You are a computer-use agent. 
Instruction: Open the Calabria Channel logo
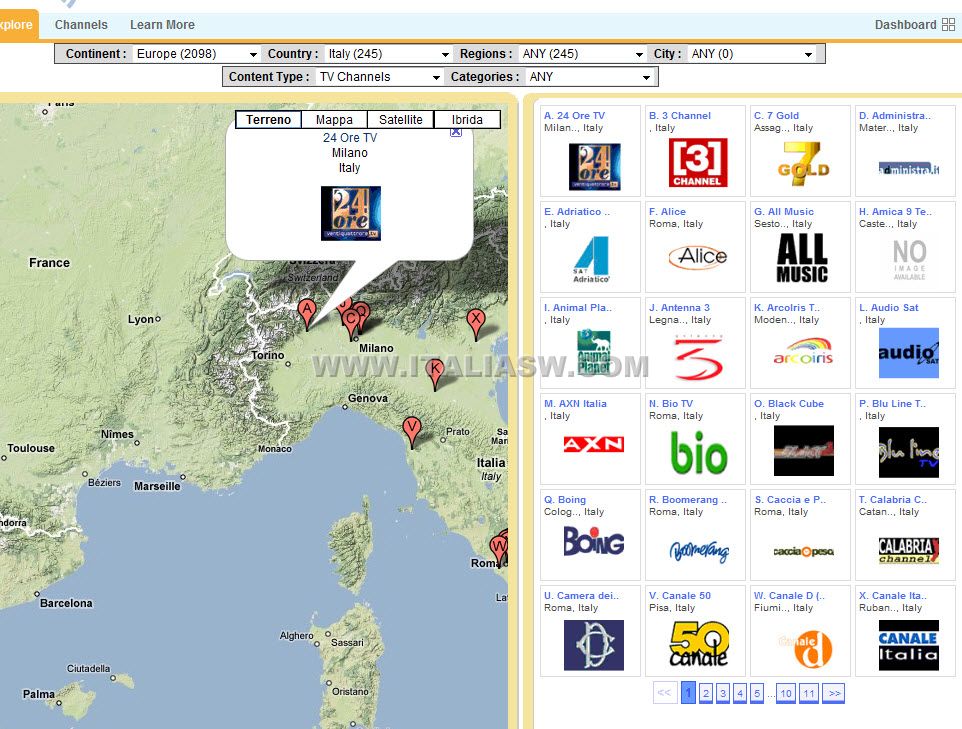[909, 550]
